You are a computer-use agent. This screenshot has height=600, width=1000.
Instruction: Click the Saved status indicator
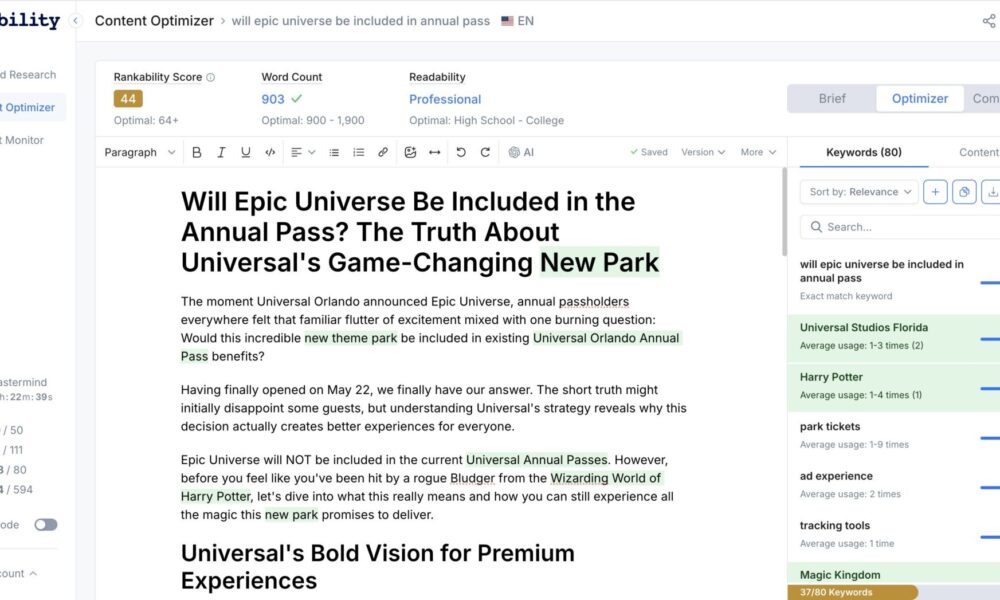click(649, 152)
